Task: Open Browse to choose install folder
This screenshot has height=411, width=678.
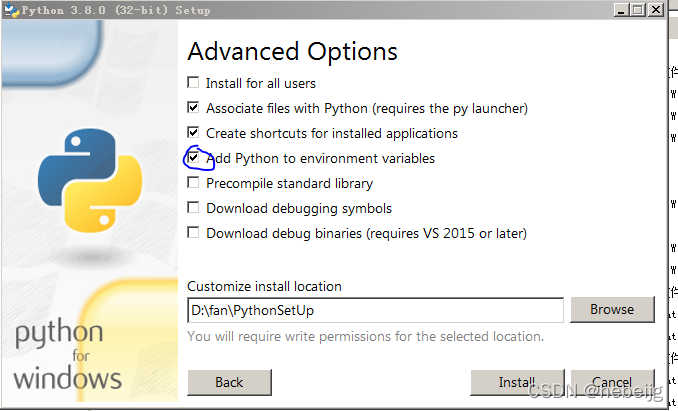Action: pos(612,309)
